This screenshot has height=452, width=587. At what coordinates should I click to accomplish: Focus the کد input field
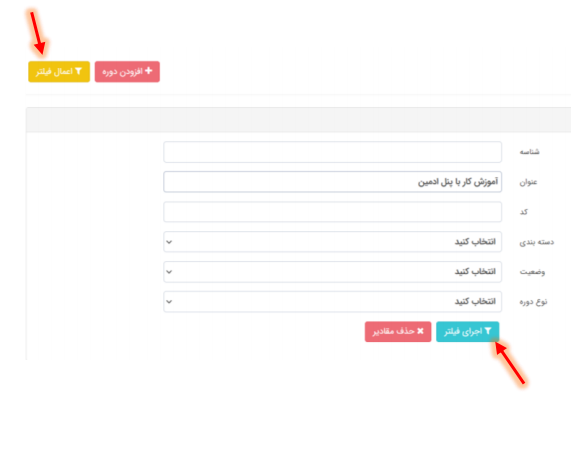[332, 212]
